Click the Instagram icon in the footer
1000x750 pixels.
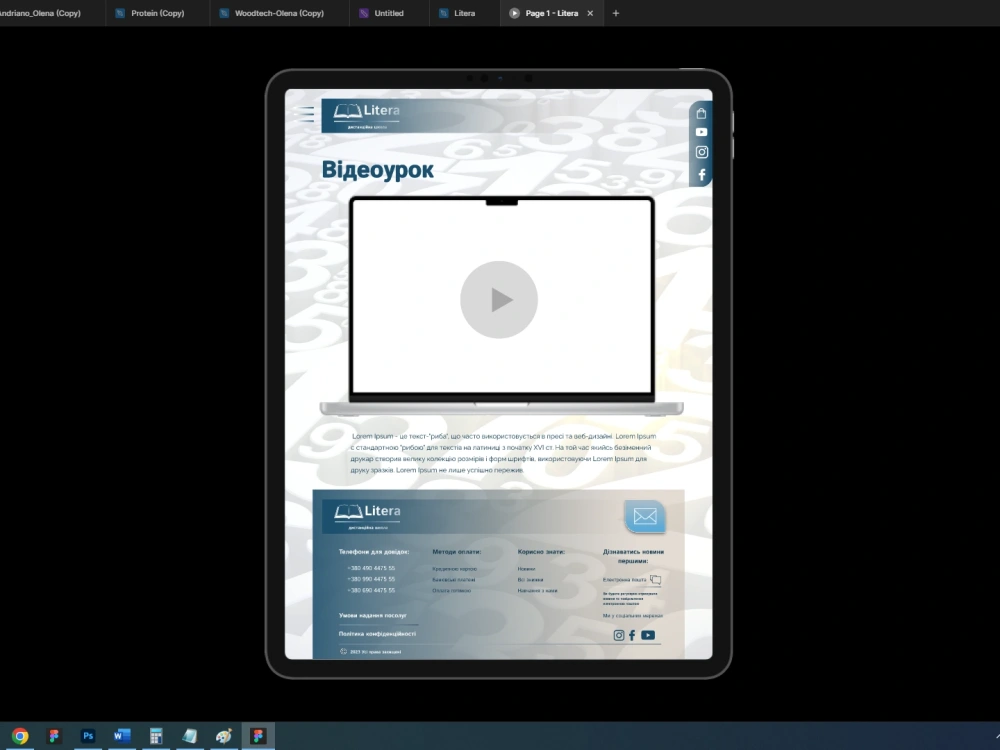(x=619, y=635)
